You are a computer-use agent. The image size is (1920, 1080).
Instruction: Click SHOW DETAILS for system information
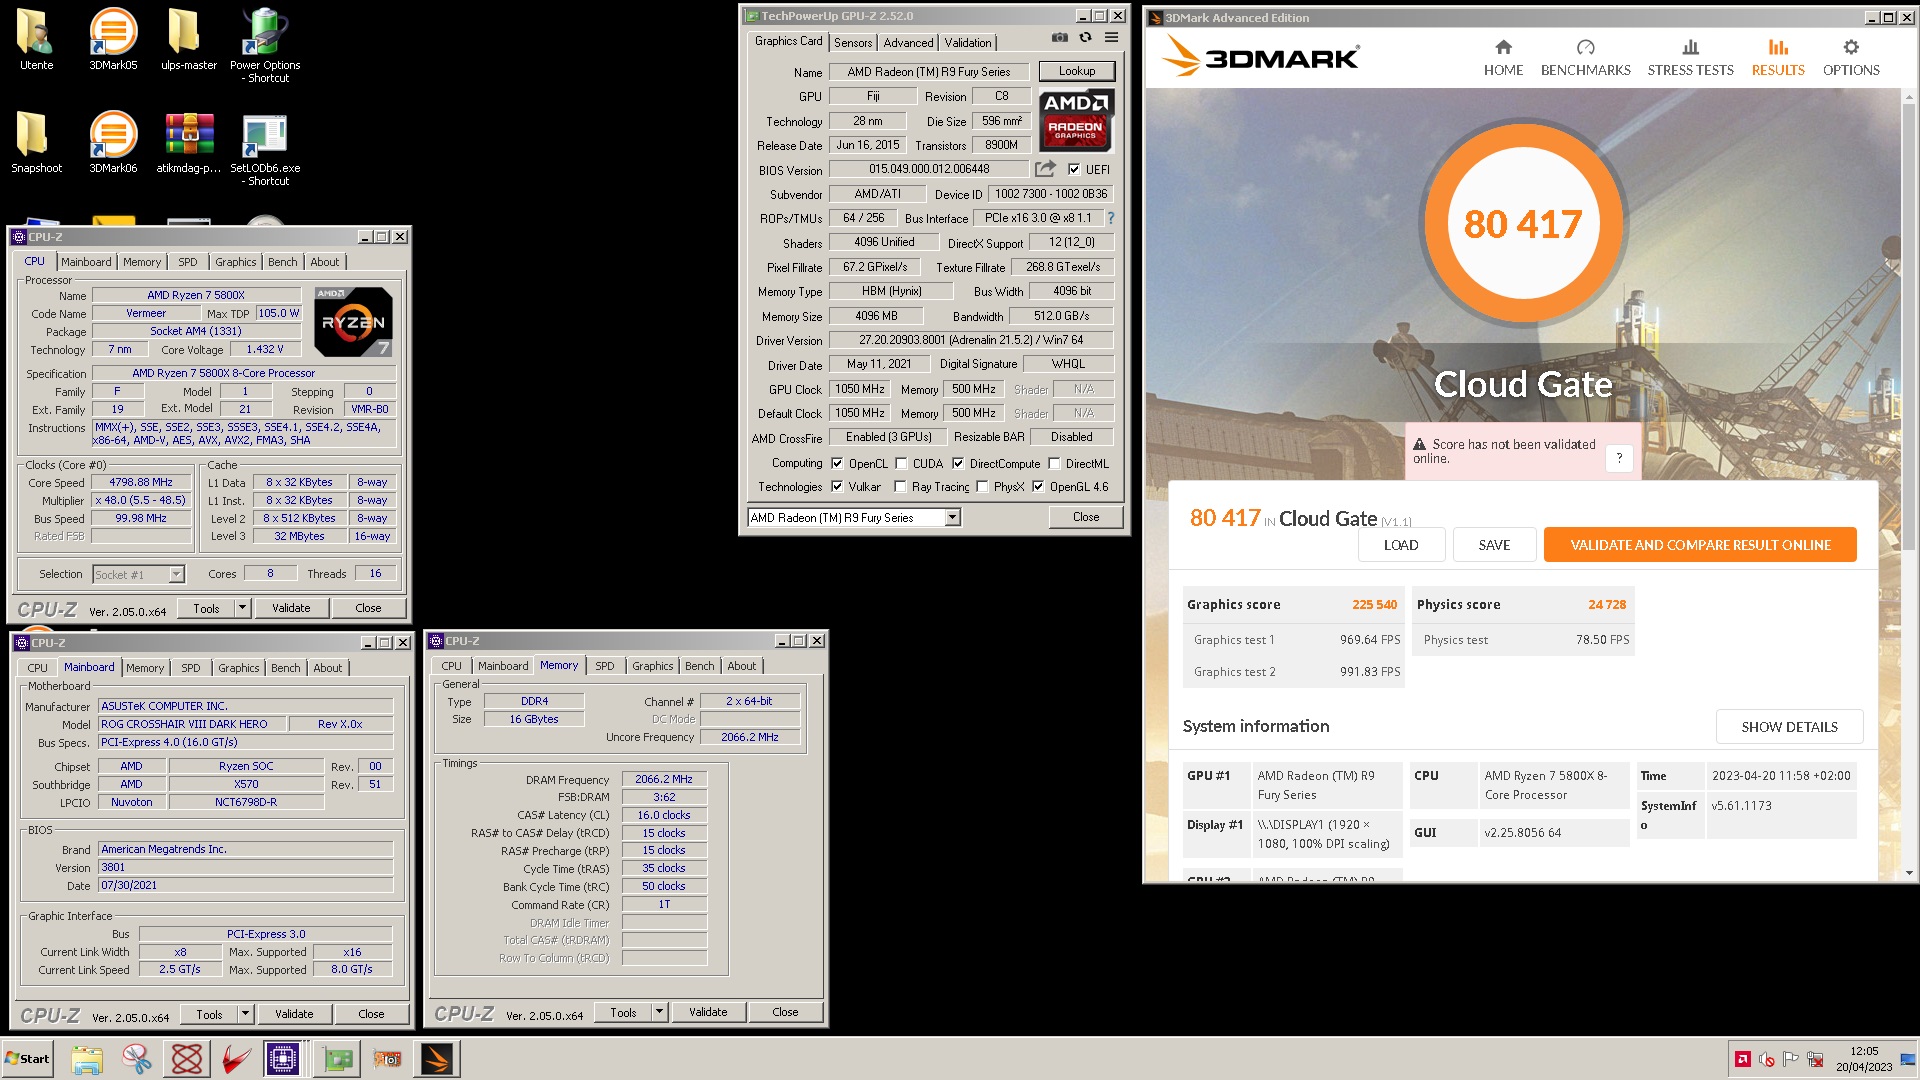pos(1789,727)
